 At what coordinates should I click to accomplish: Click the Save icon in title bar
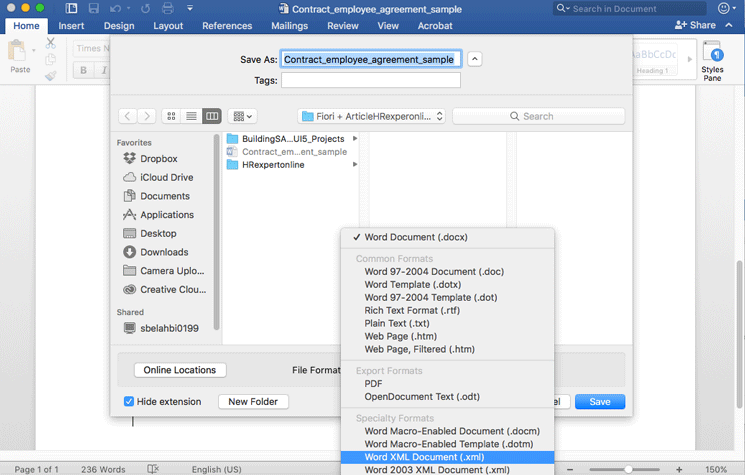[94, 8]
